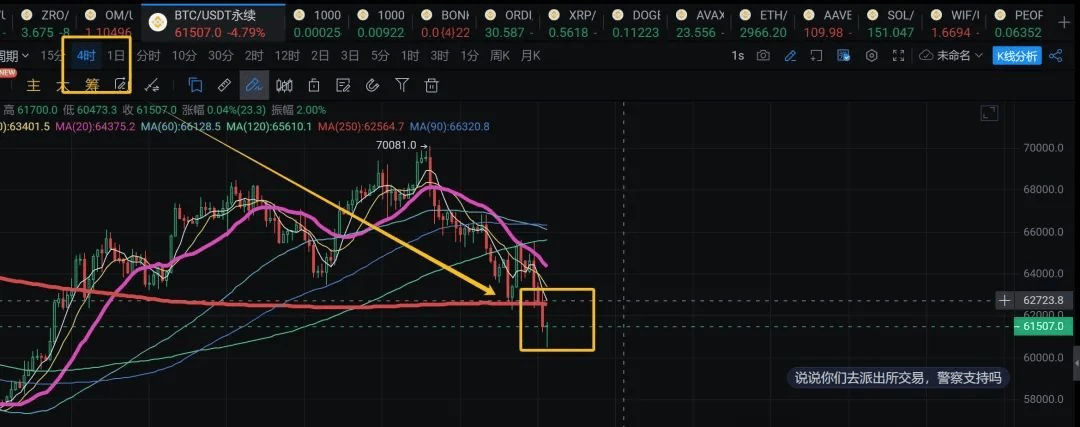Switch to 分时 timeframe

pos(148,56)
